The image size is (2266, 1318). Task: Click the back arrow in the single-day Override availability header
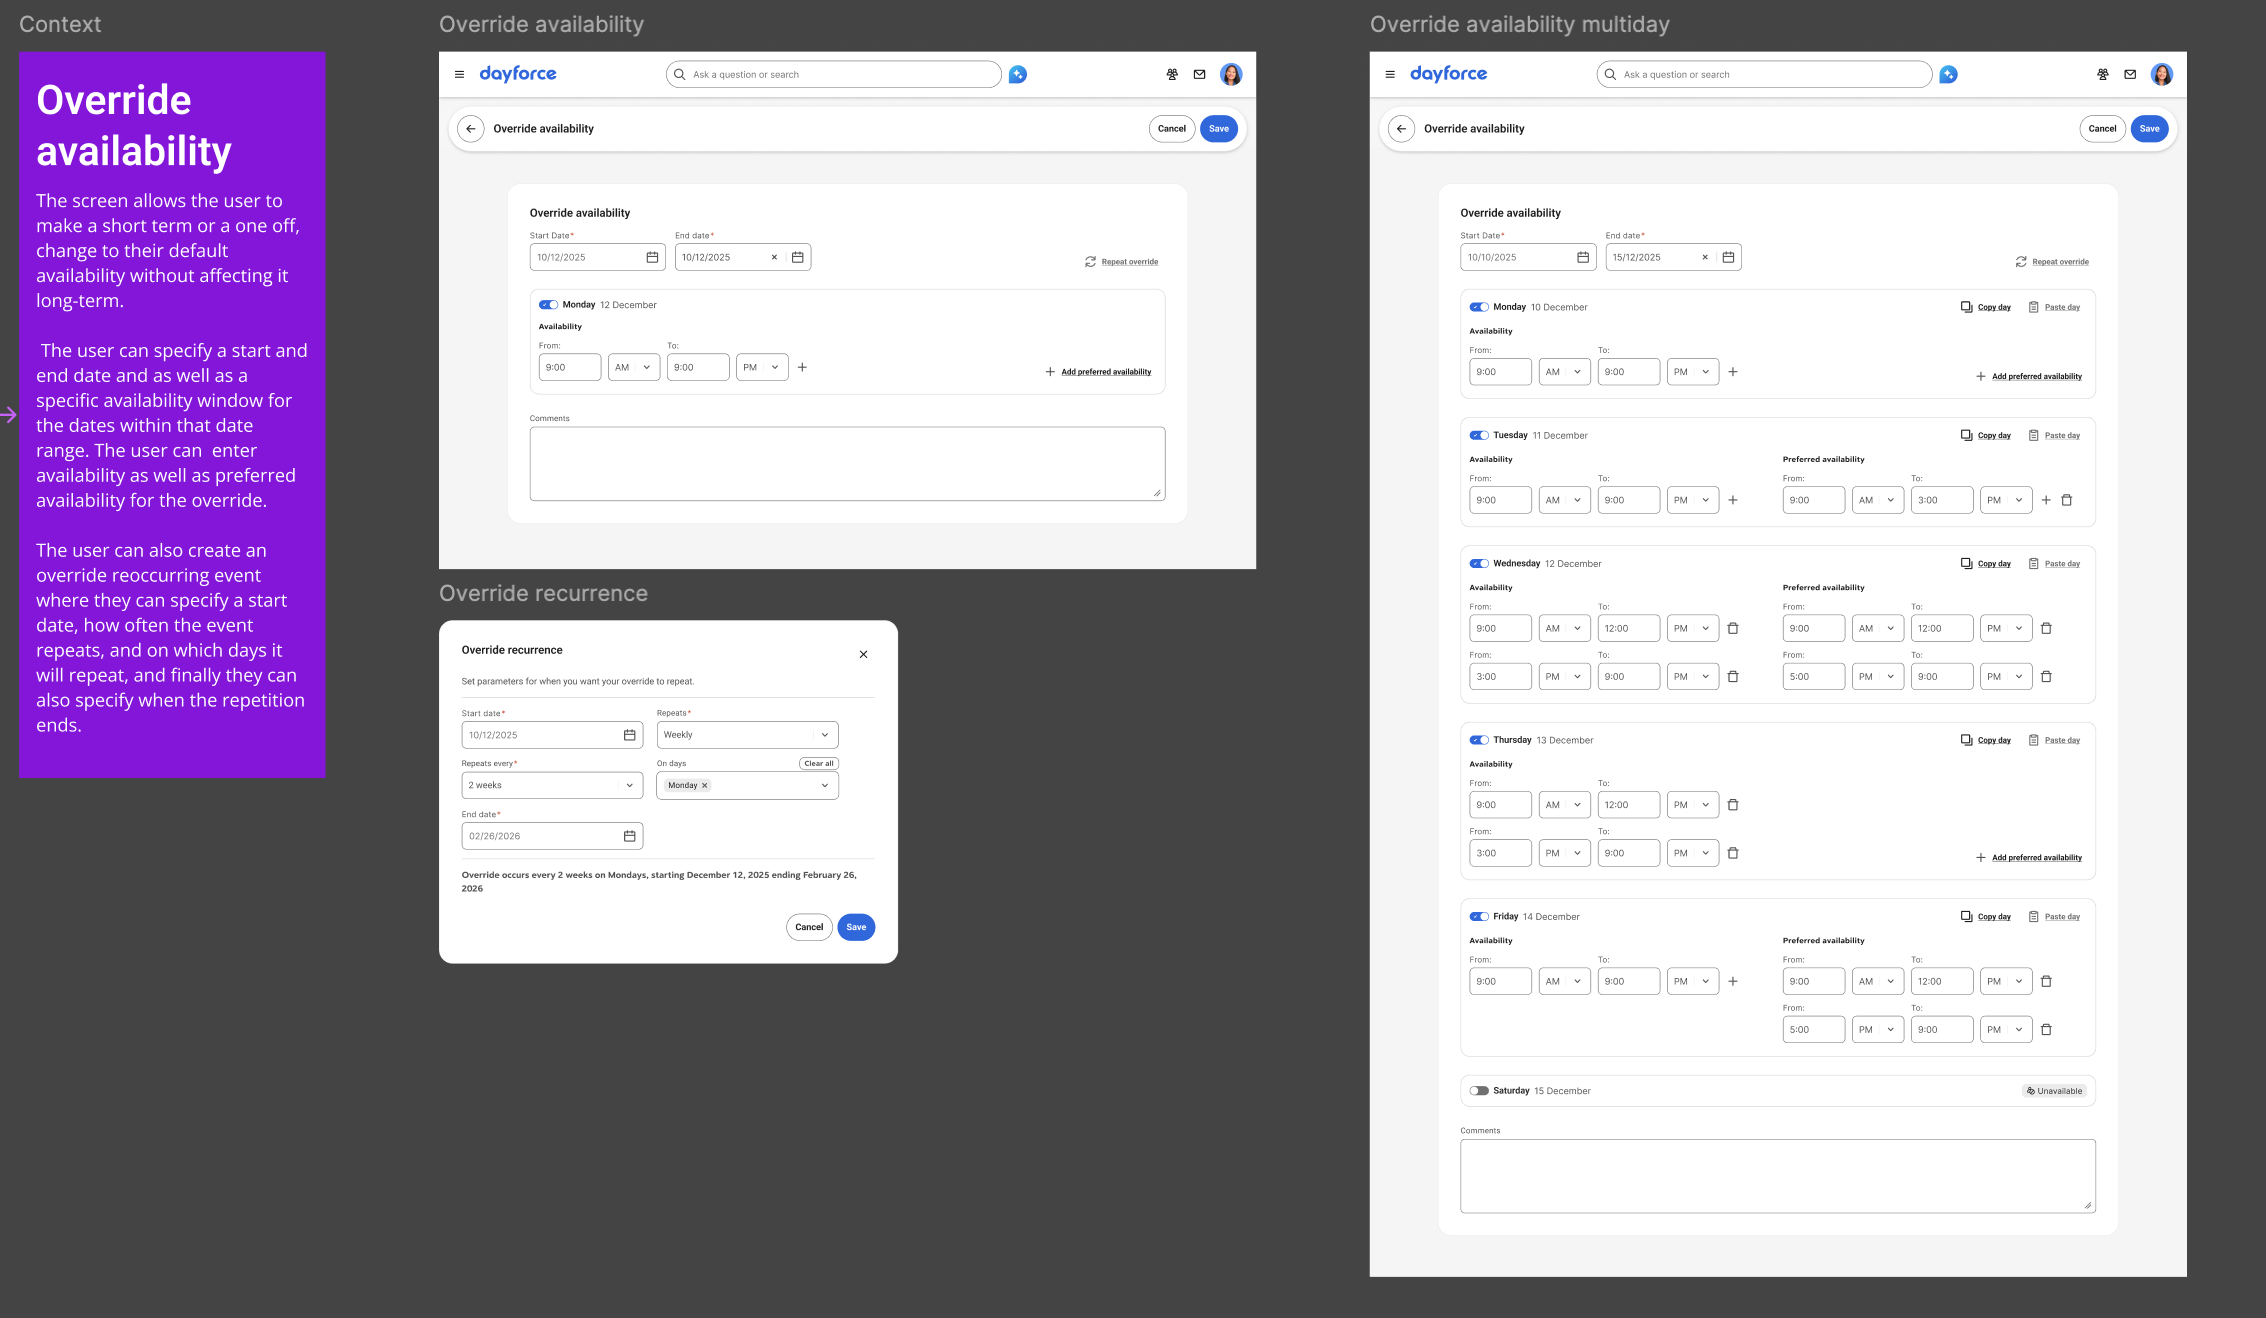[471, 129]
